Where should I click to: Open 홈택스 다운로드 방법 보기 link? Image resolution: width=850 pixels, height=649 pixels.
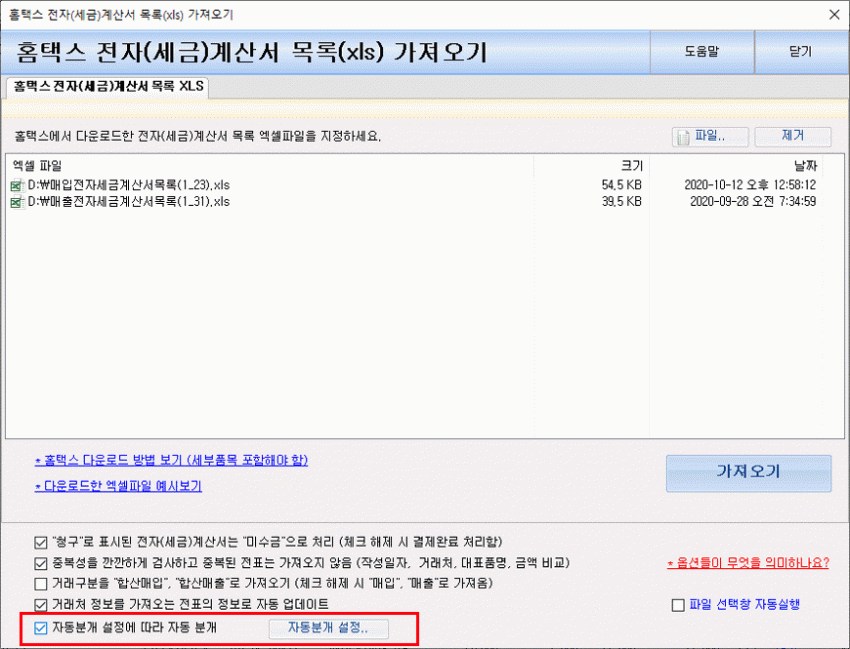tap(171, 461)
